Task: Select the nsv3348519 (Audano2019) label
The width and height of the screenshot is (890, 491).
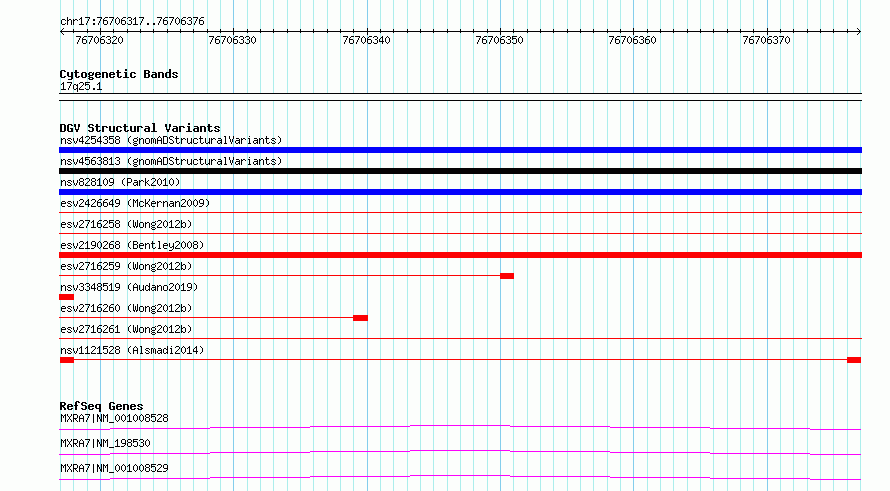Action: (x=129, y=287)
